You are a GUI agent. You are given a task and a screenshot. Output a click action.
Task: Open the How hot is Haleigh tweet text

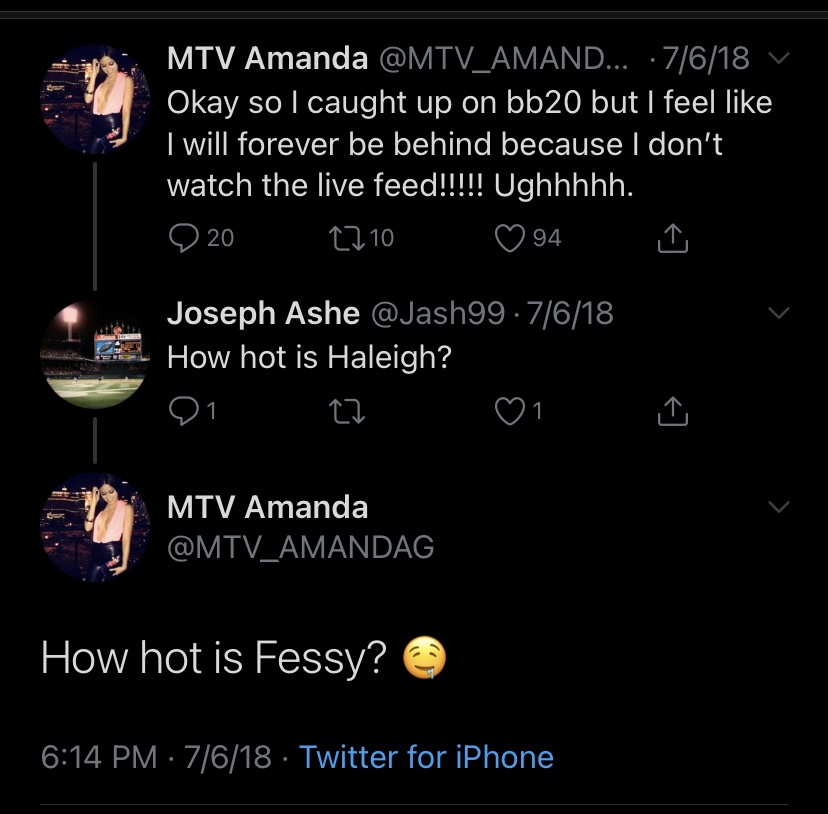tap(309, 358)
